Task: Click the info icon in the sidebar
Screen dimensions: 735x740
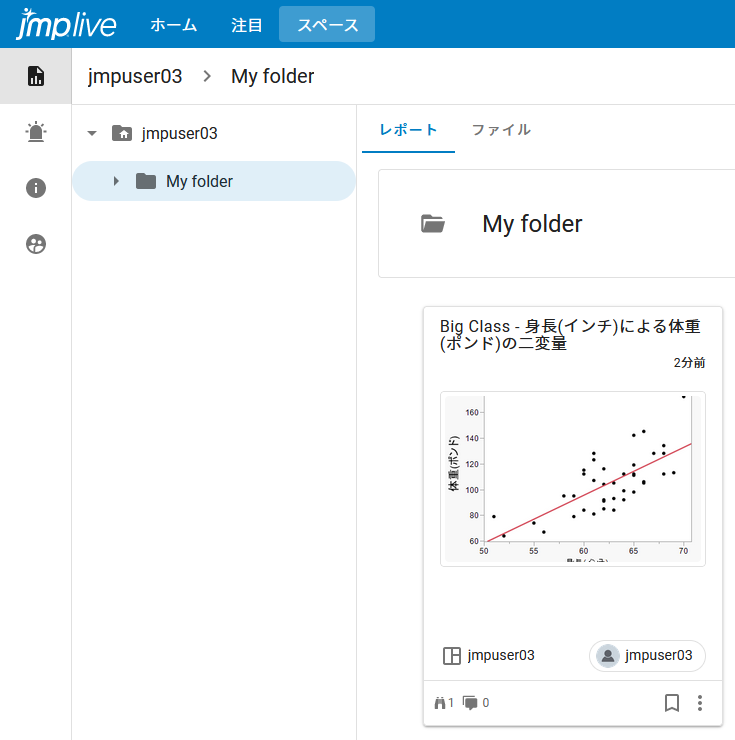Action: tap(36, 188)
